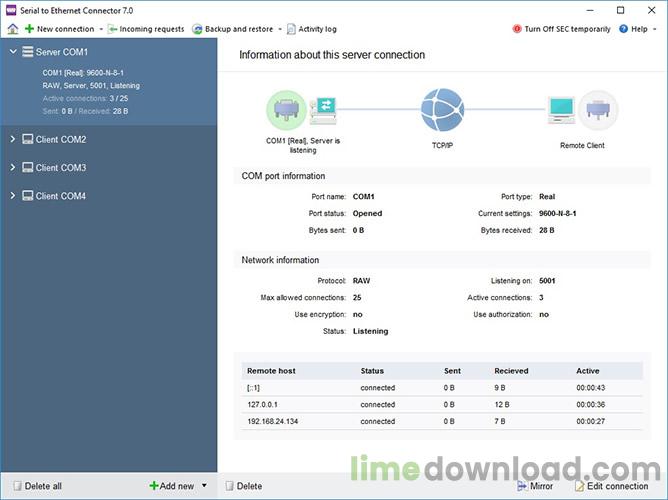Expand the Client COM4 node
Screen dimensions: 668x500
13,195
